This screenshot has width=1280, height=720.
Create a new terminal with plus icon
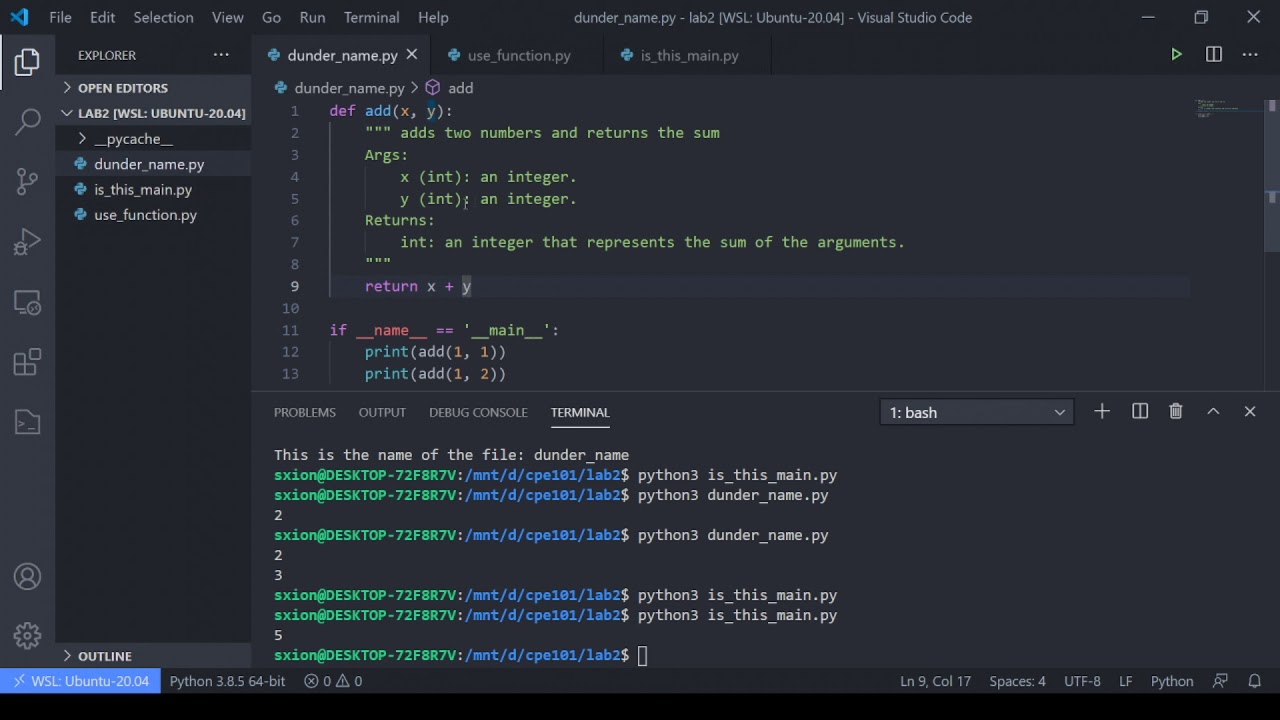pyautogui.click(x=1102, y=411)
